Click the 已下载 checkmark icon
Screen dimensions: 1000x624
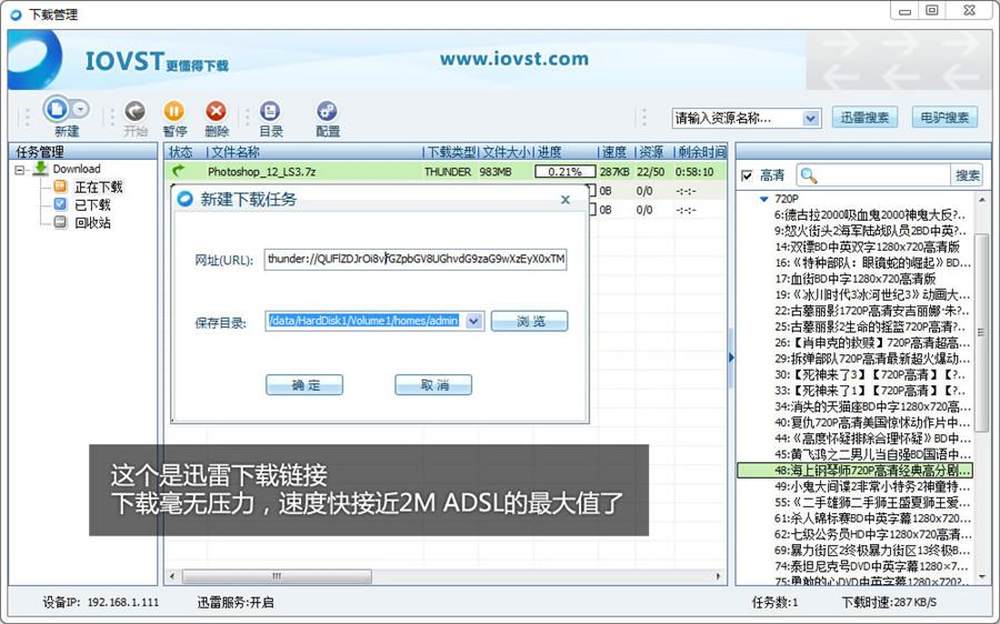[61, 204]
